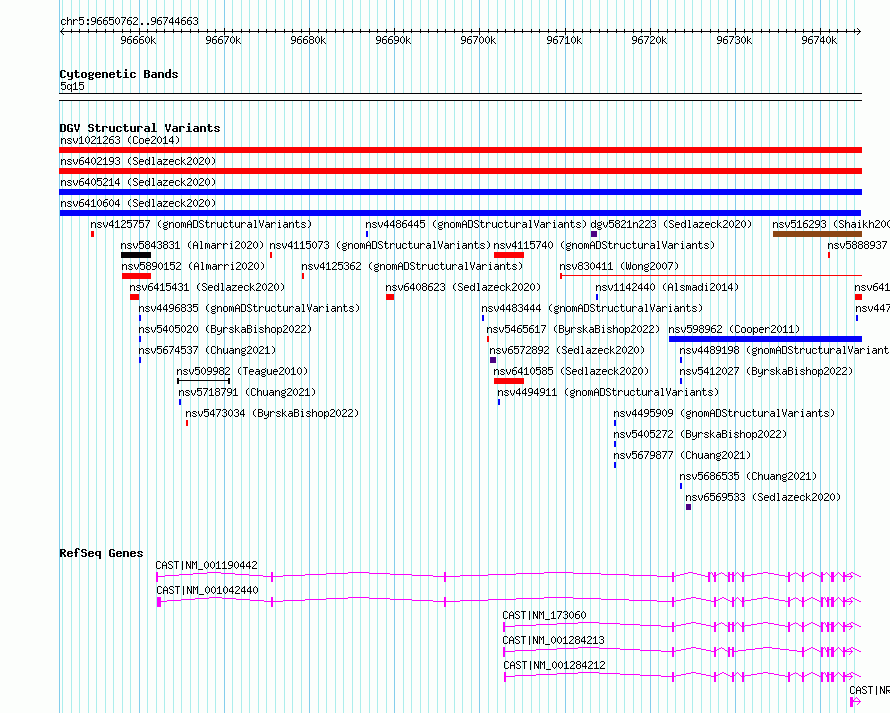The height and width of the screenshot is (713, 890).
Task: Open nsv4489198 variant label
Action: [x=784, y=350]
